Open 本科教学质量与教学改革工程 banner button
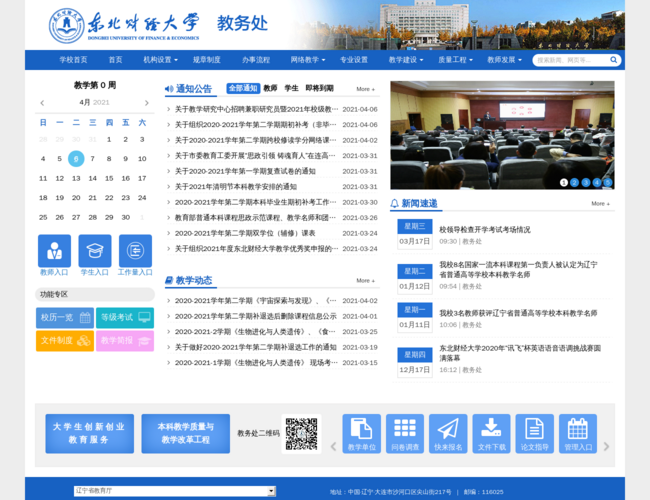This screenshot has height=500, width=650. pos(186,433)
